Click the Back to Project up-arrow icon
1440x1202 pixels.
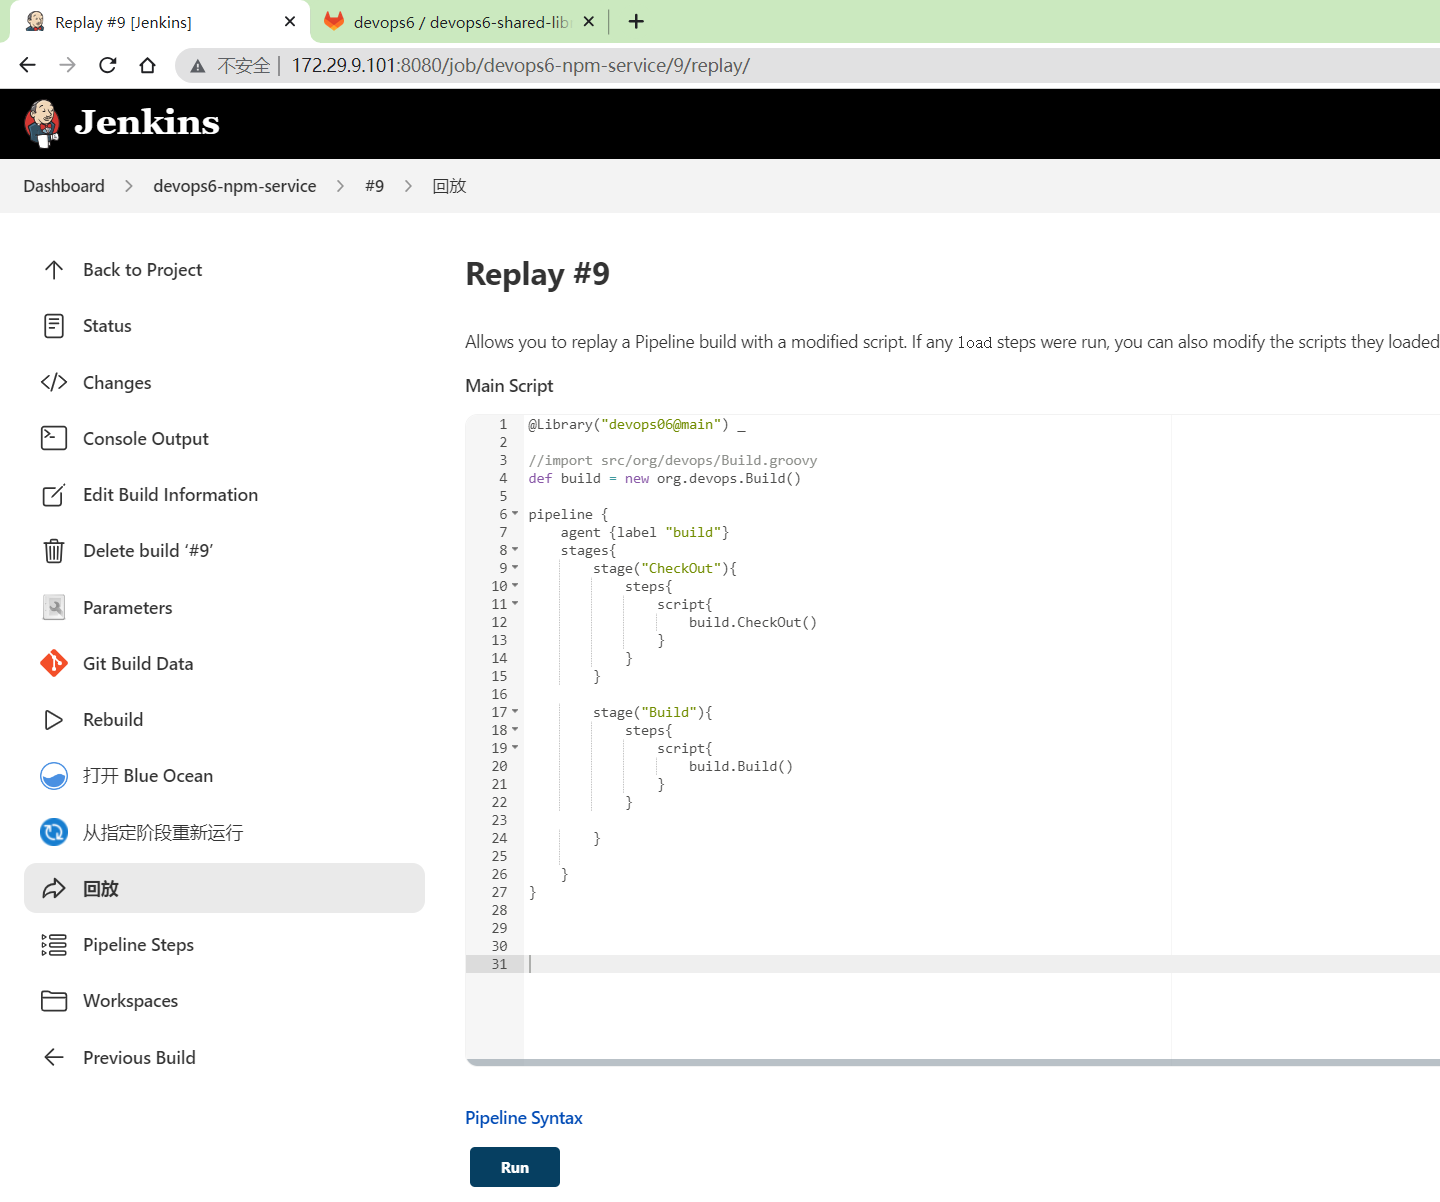tap(54, 270)
